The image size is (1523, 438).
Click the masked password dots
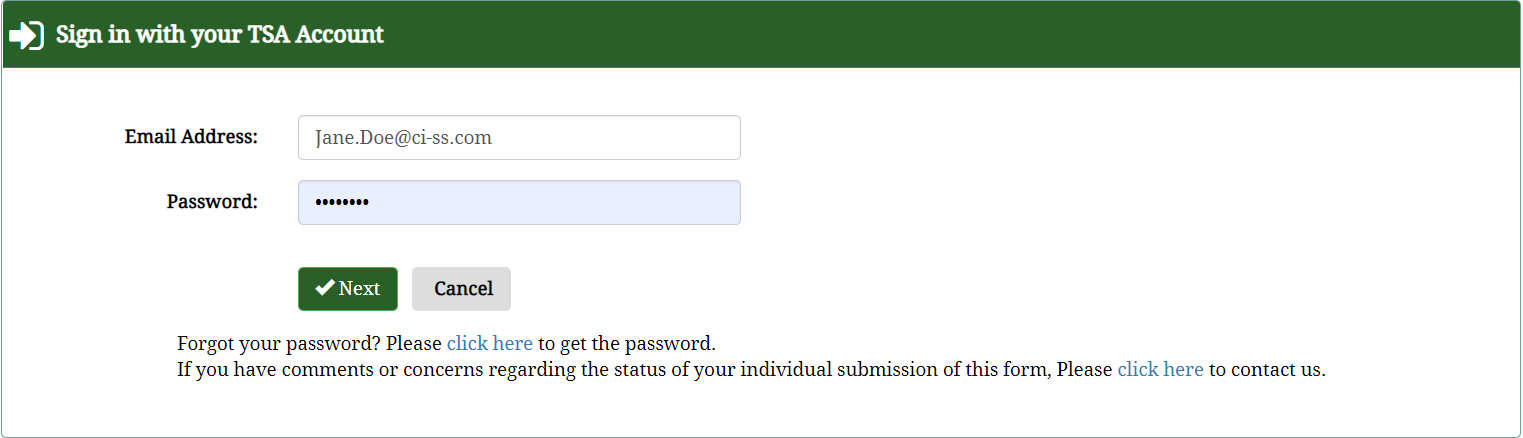pyautogui.click(x=342, y=203)
